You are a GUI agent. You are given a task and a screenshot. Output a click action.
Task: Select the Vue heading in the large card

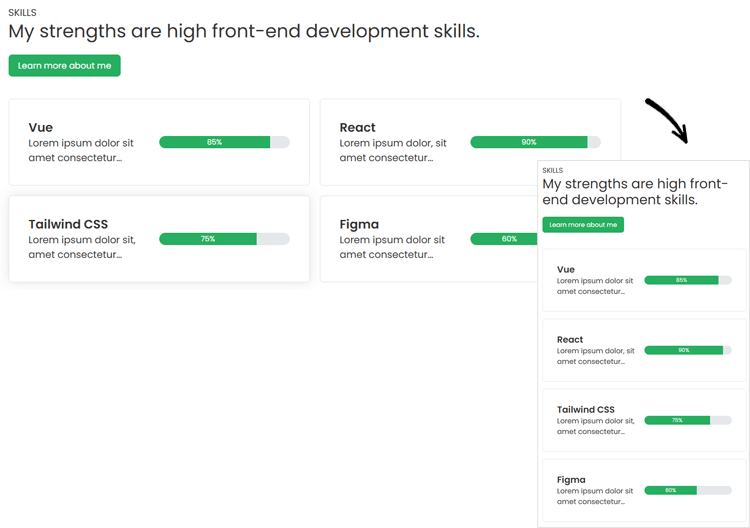[41, 128]
